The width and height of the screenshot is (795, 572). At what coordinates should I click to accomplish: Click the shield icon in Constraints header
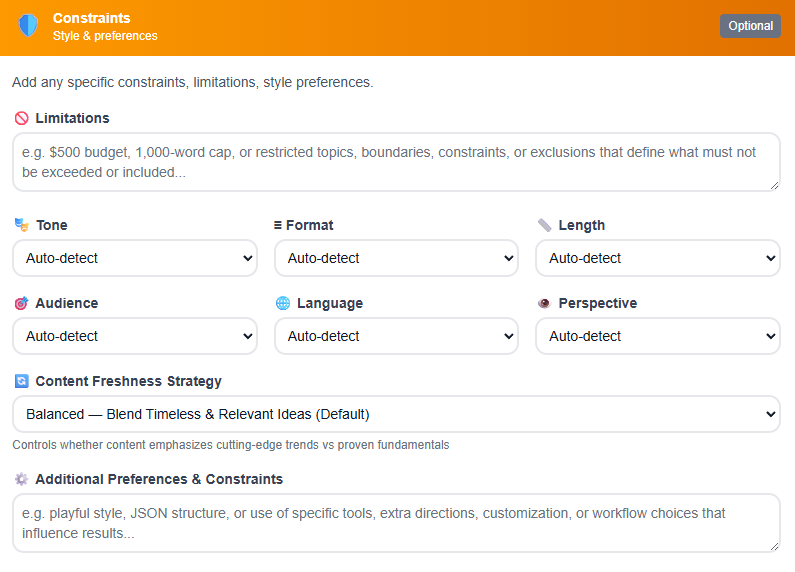[28, 27]
